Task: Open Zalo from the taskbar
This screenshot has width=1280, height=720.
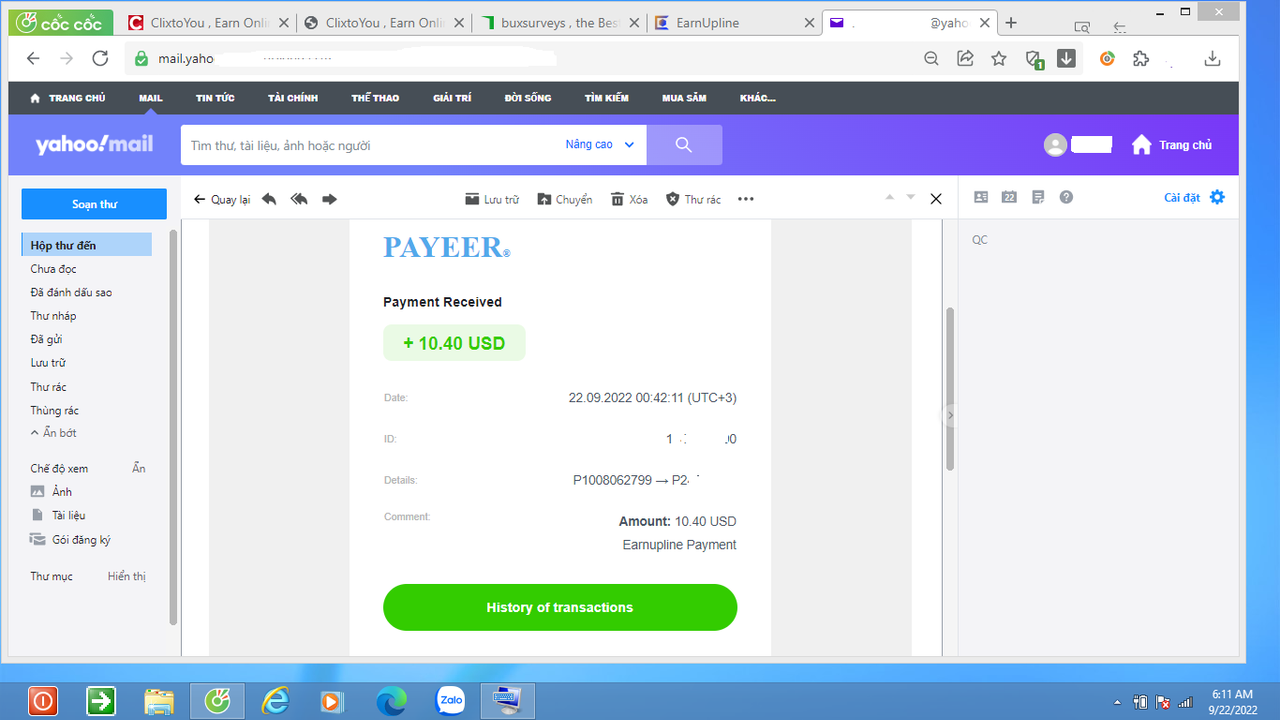Action: pyautogui.click(x=451, y=701)
